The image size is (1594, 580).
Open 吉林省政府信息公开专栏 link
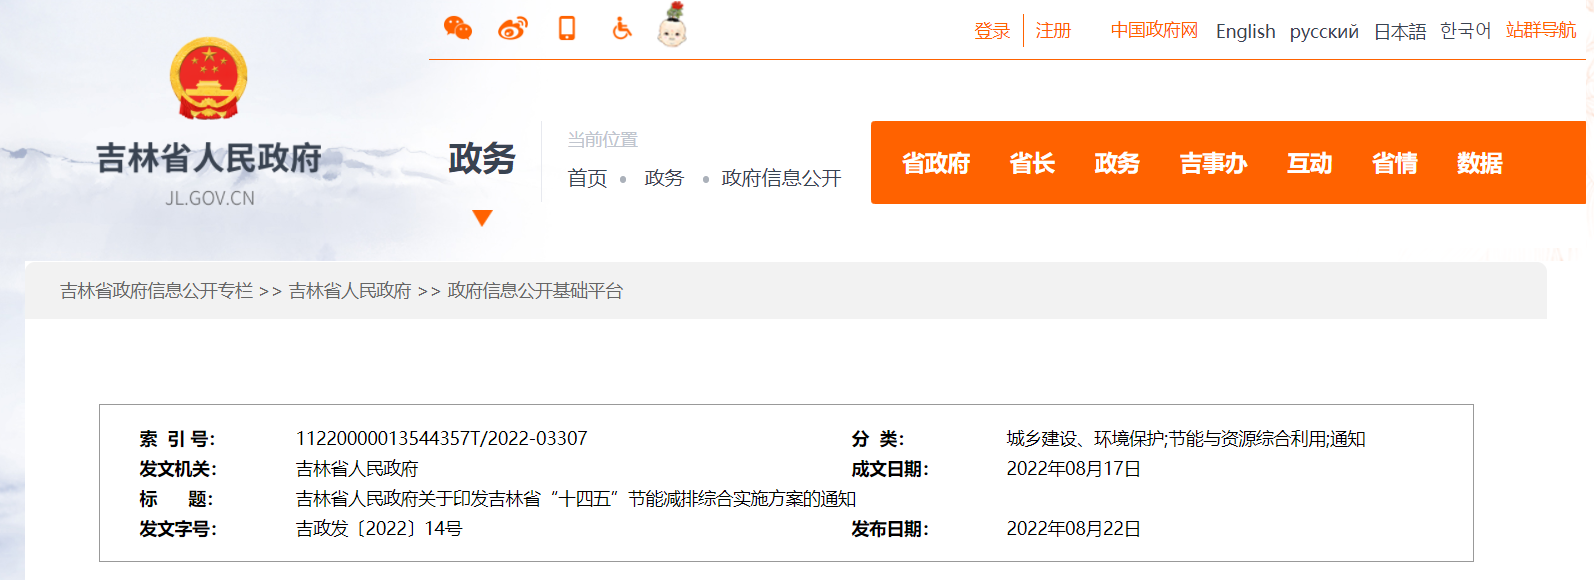[x=156, y=291]
